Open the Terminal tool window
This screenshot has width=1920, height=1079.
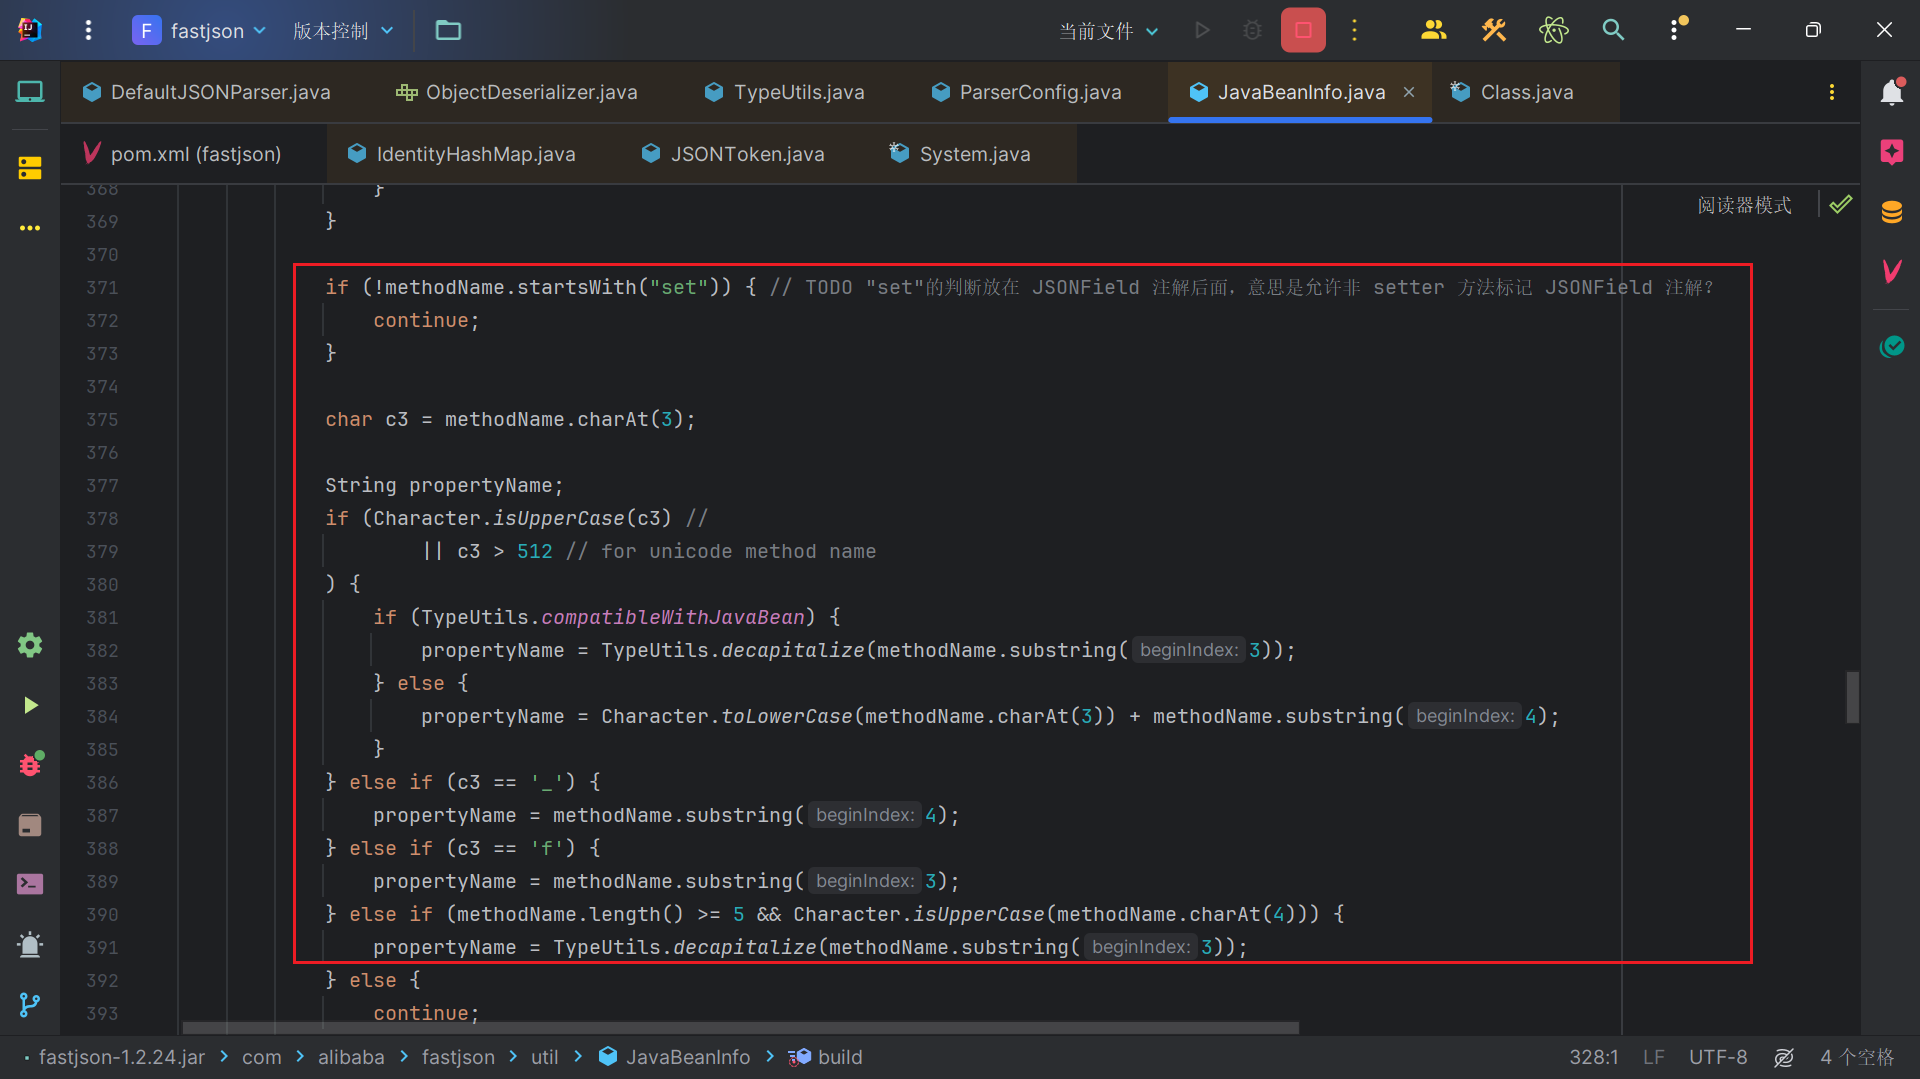pyautogui.click(x=30, y=884)
